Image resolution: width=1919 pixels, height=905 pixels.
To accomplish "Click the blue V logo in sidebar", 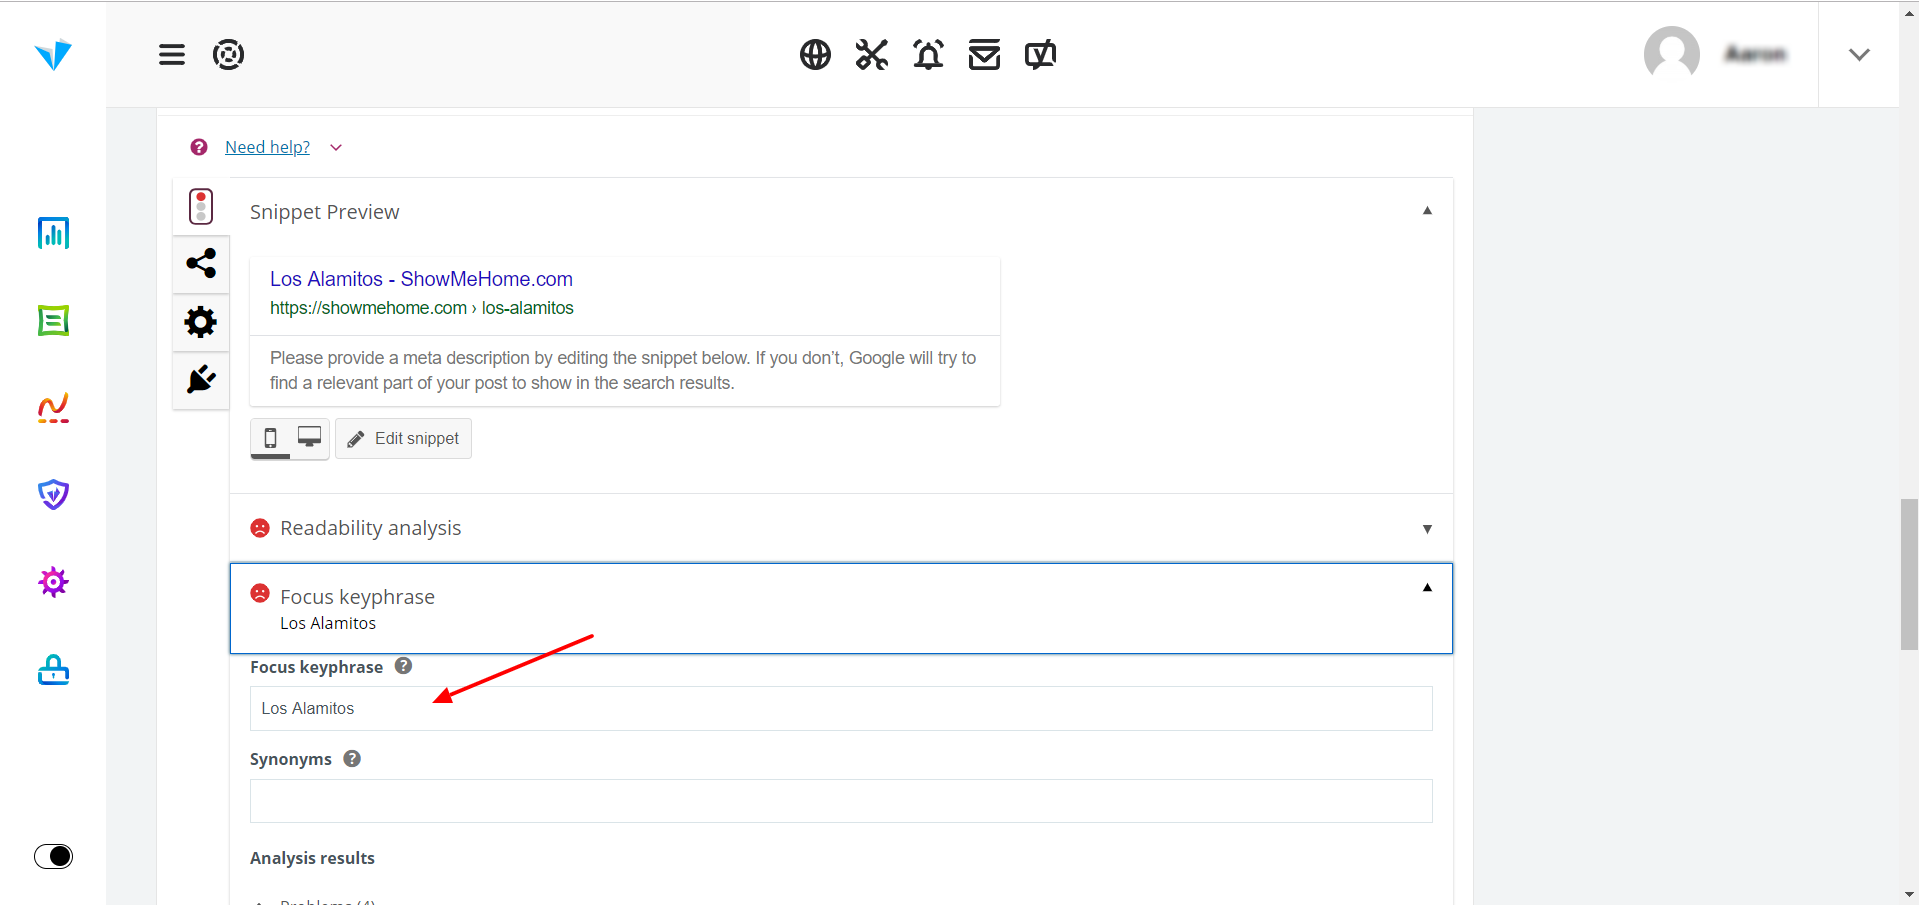I will pos(53,54).
